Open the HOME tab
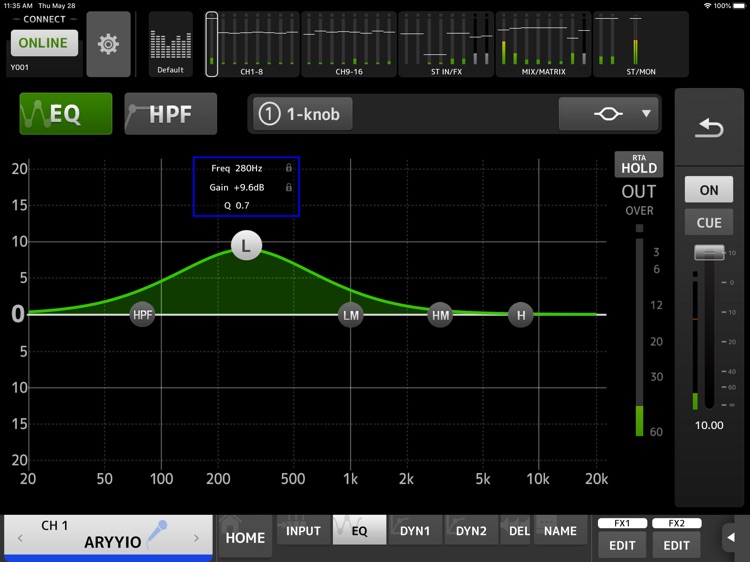The height and width of the screenshot is (562, 750). tap(245, 538)
